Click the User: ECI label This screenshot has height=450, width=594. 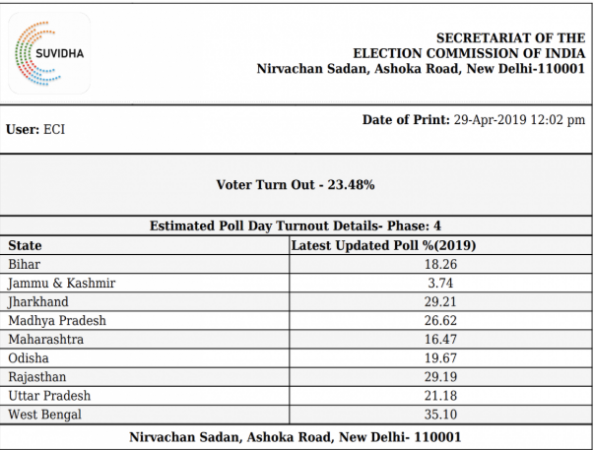36,130
